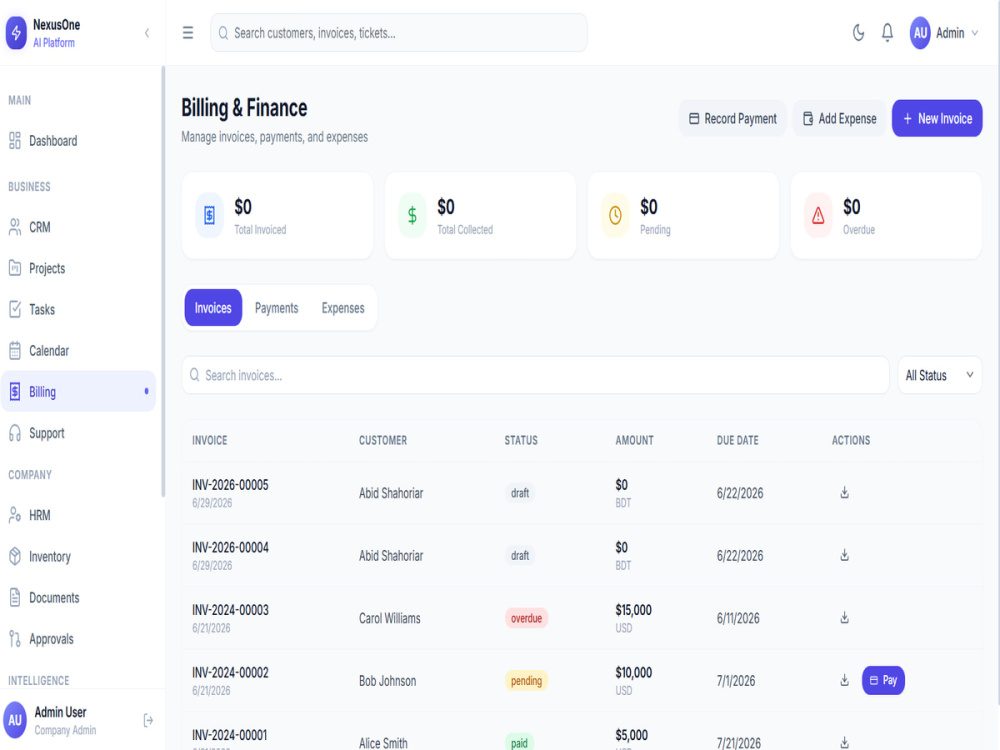Open Dashboard in the sidebar
This screenshot has width=1000, height=750.
tap(78, 141)
